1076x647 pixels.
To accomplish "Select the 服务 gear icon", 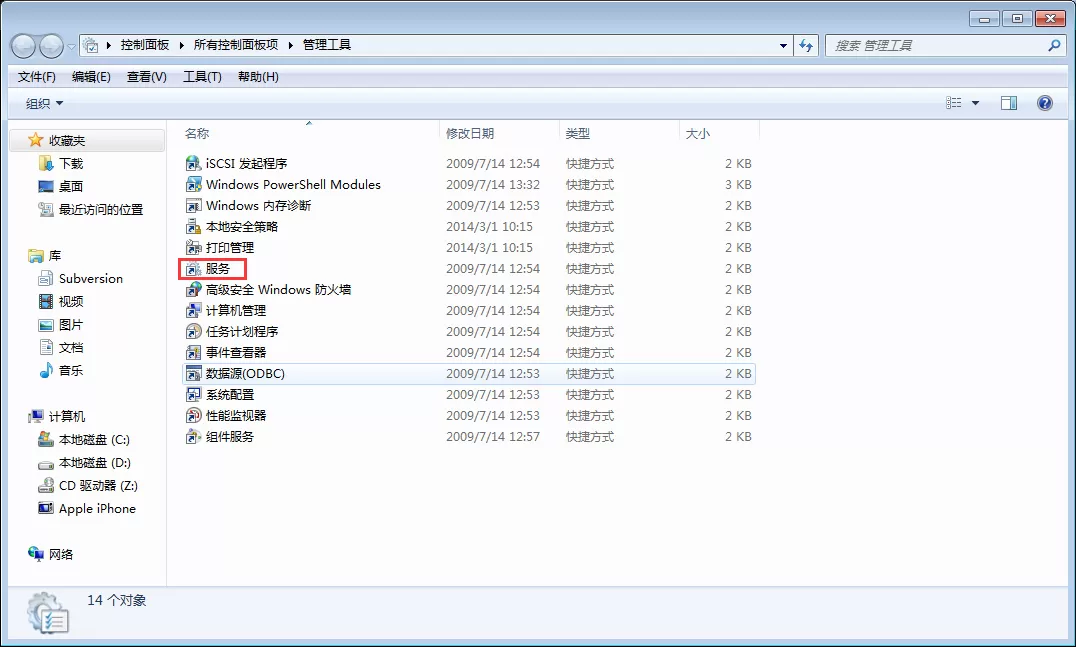I will coord(194,269).
